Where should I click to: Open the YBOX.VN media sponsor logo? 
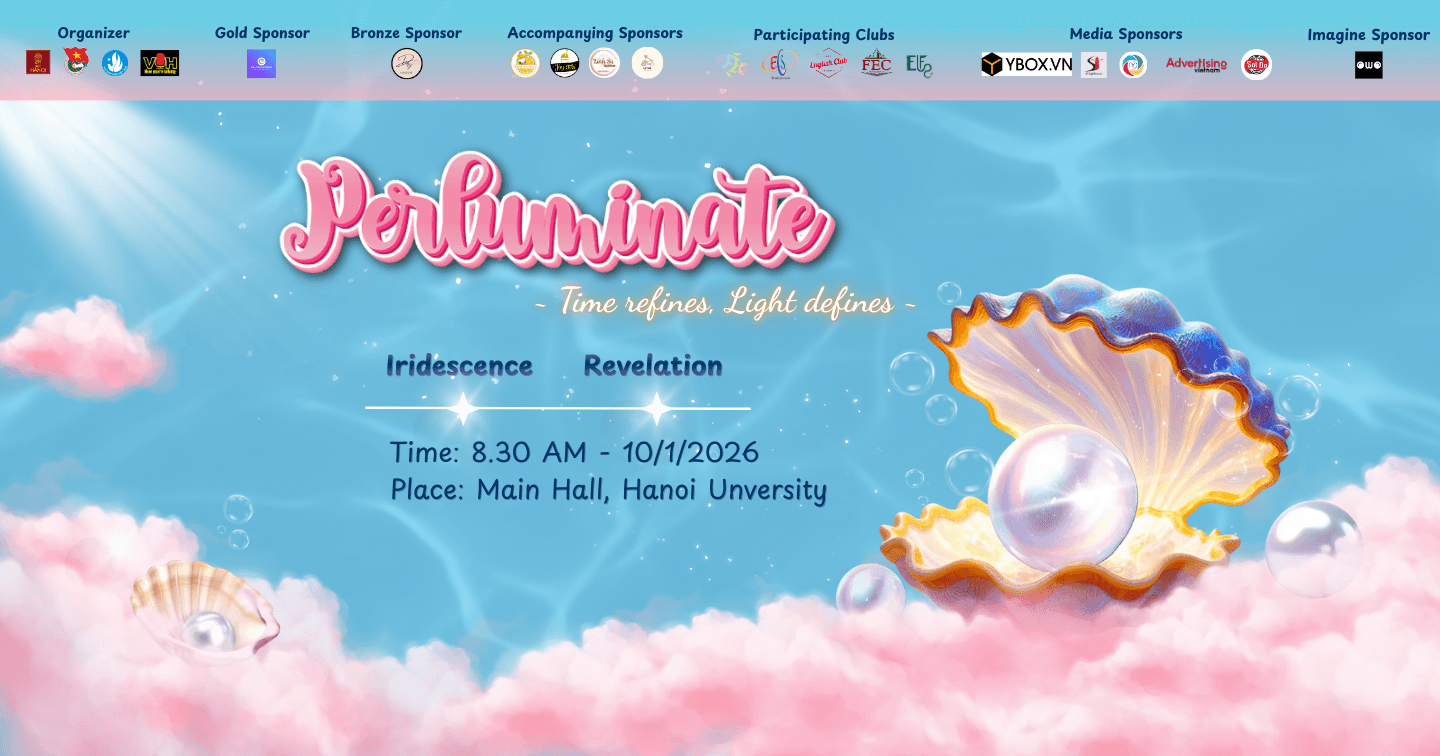point(1026,65)
